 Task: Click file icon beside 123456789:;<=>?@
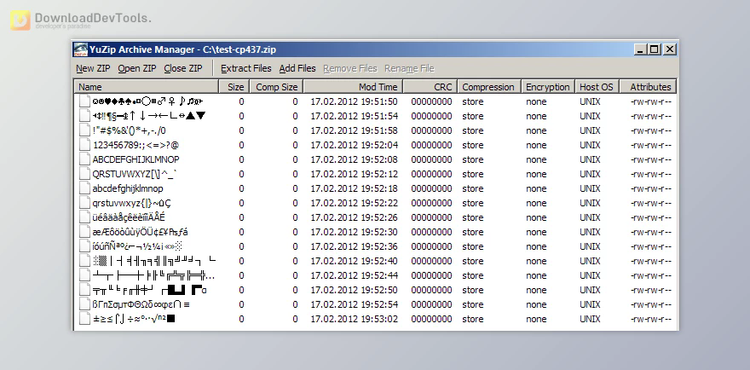85,145
